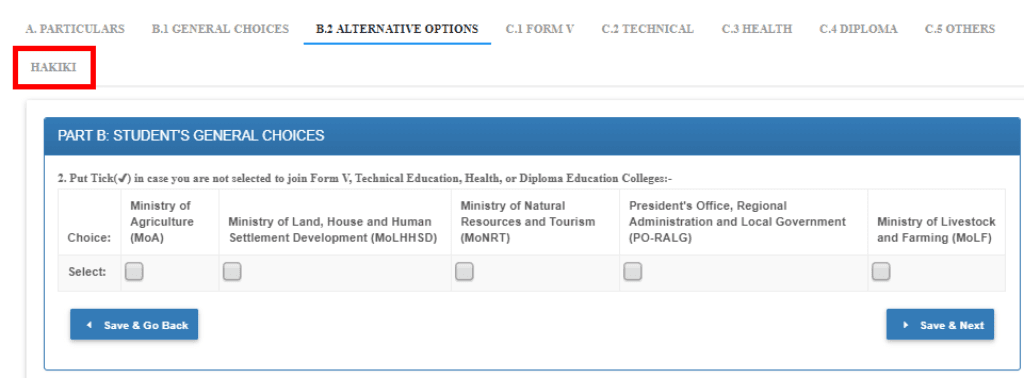The width and height of the screenshot is (1024, 378).
Task: Tick the Ministry of Agriculture checkbox
Action: (134, 272)
